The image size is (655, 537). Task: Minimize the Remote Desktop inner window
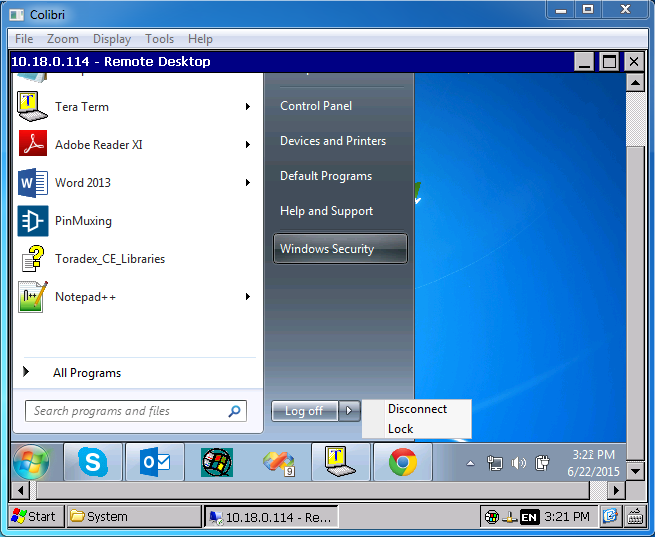[584, 62]
